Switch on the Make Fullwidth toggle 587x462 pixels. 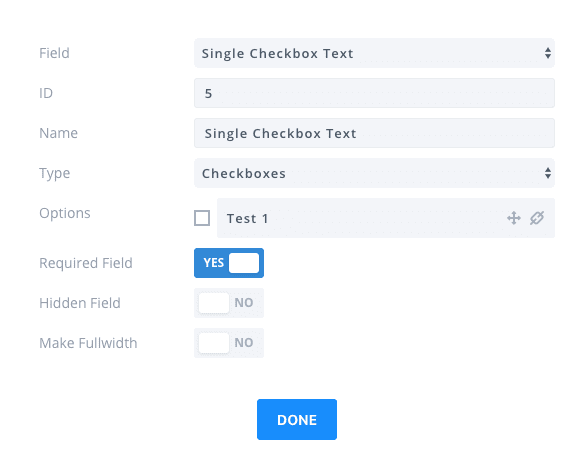pyautogui.click(x=229, y=343)
